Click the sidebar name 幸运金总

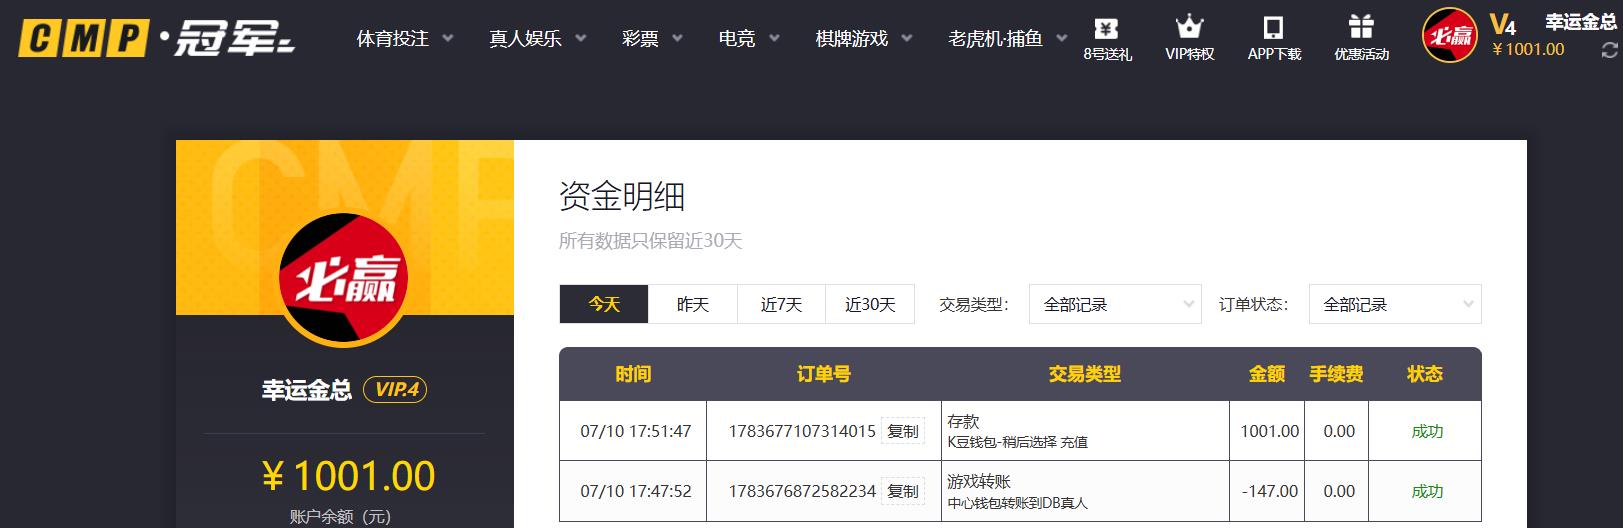click(307, 390)
